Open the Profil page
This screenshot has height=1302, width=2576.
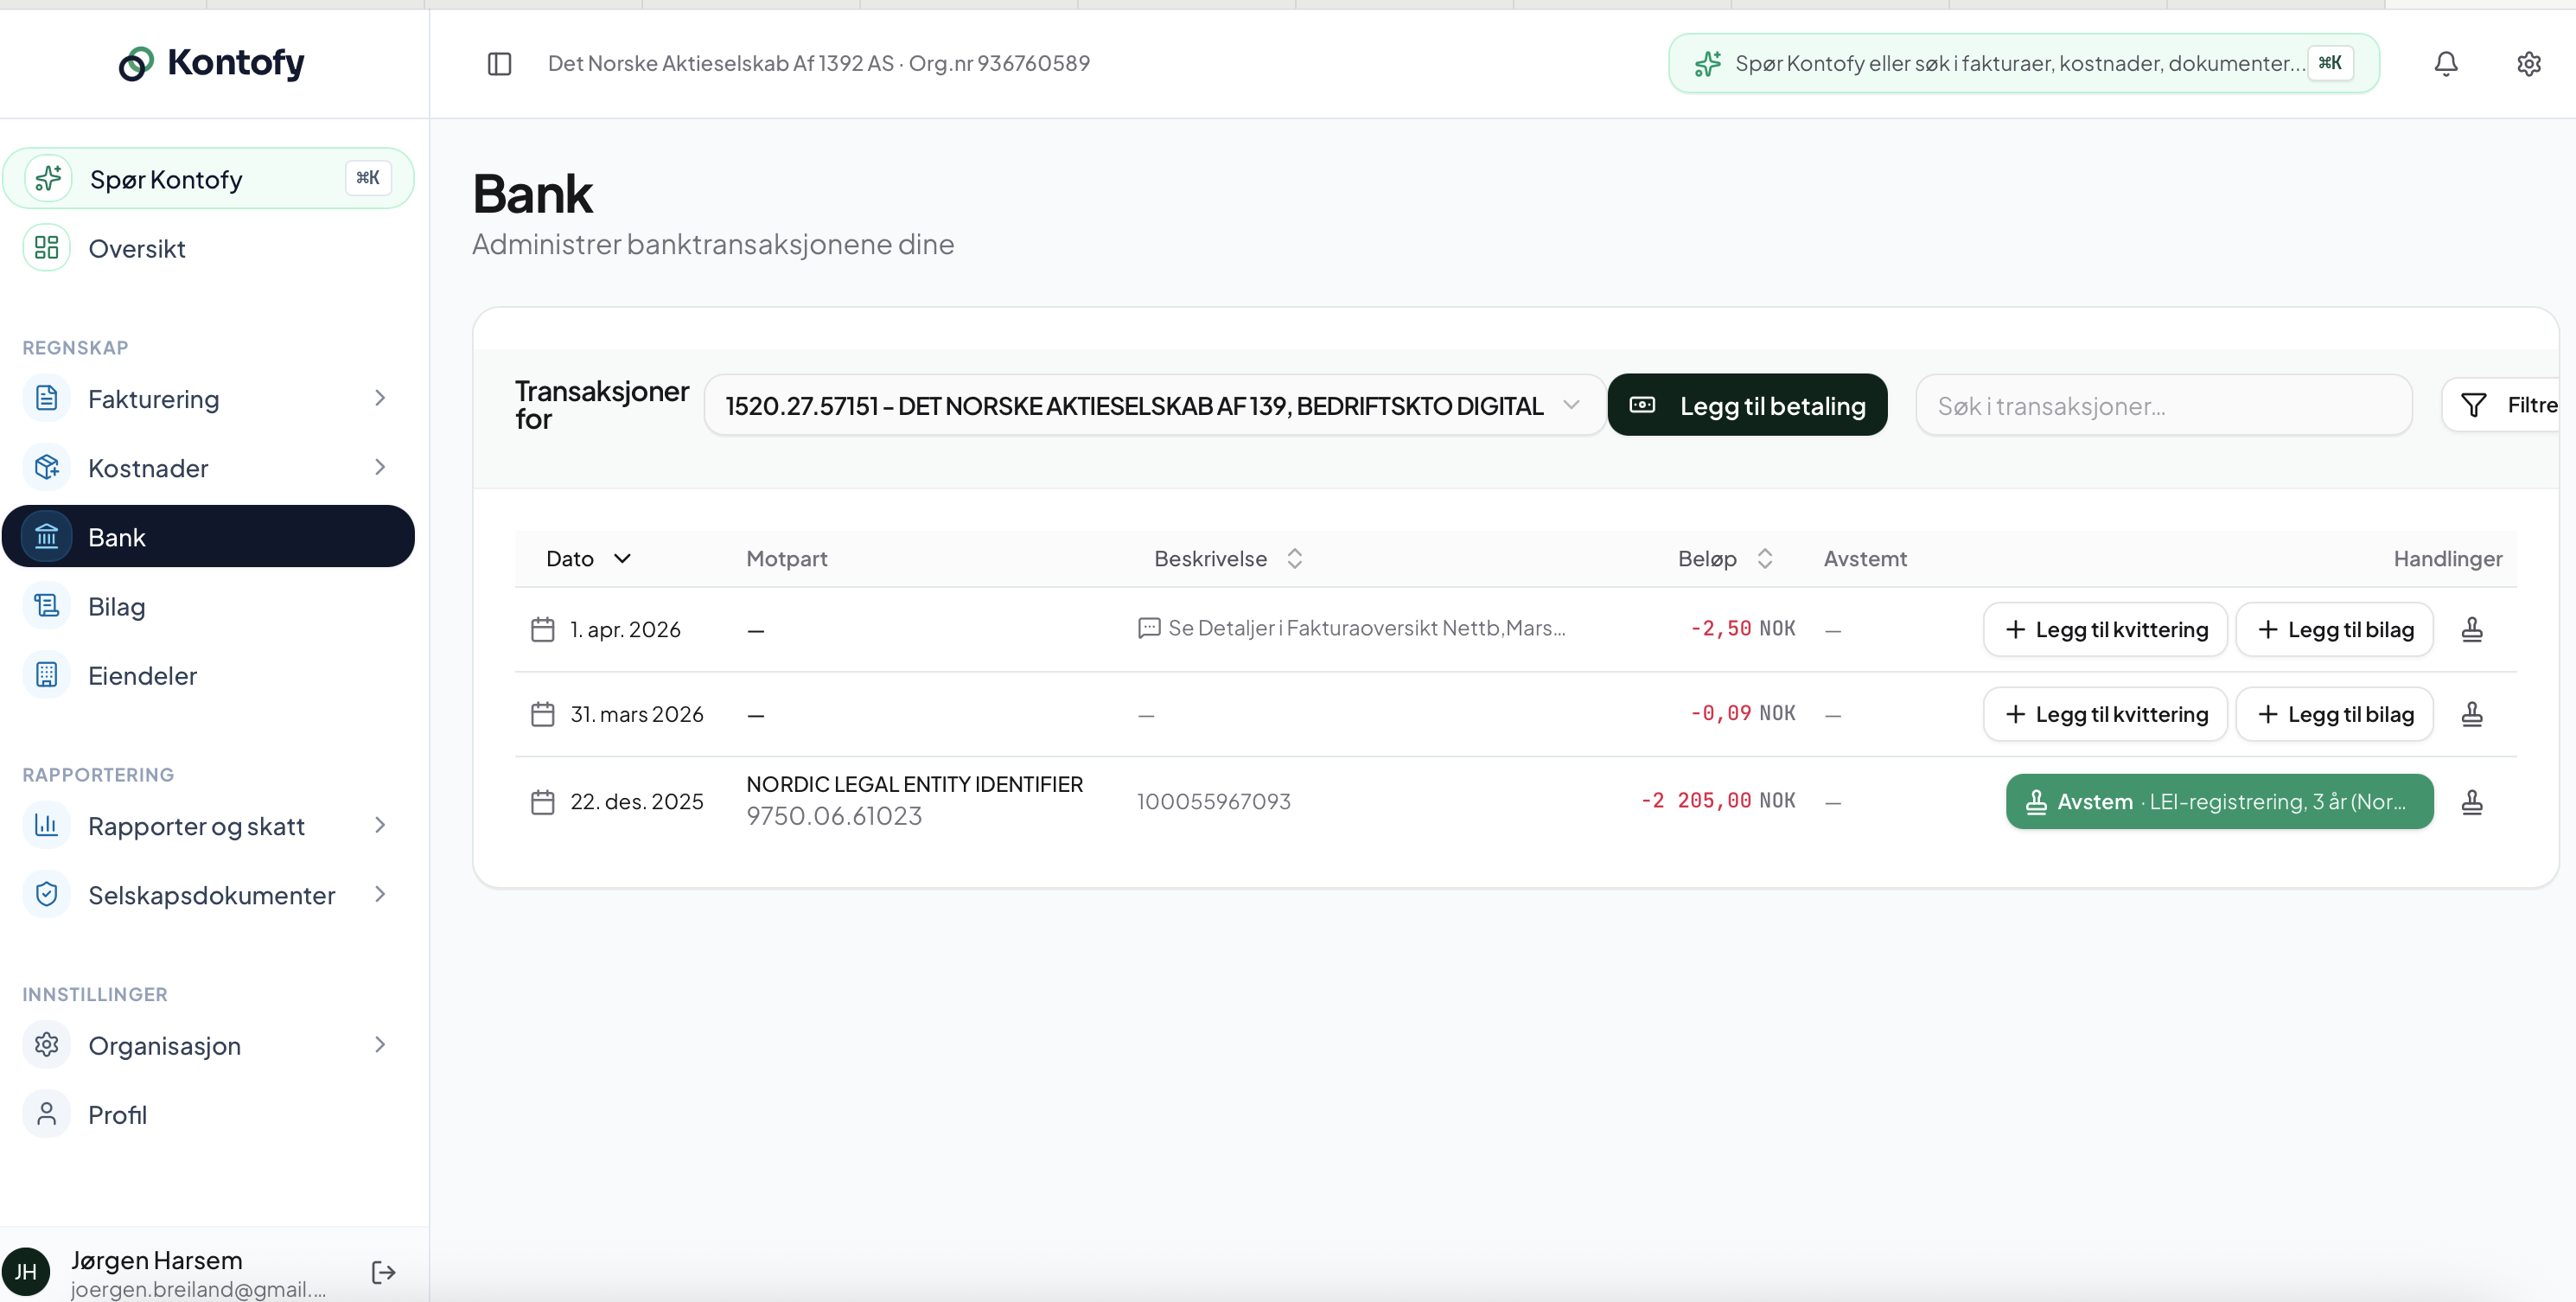(x=208, y=1114)
